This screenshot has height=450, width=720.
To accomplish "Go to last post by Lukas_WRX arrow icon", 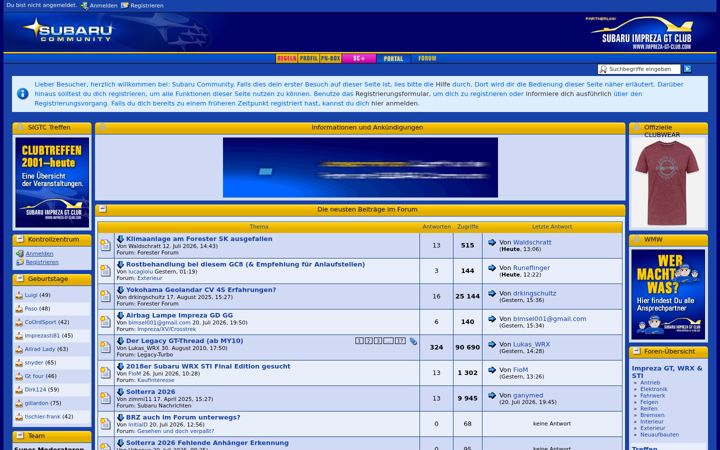I will pos(492,344).
